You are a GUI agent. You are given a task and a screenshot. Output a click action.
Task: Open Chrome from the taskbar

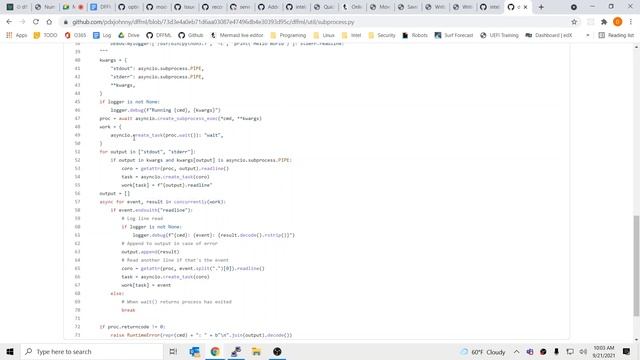215,351
